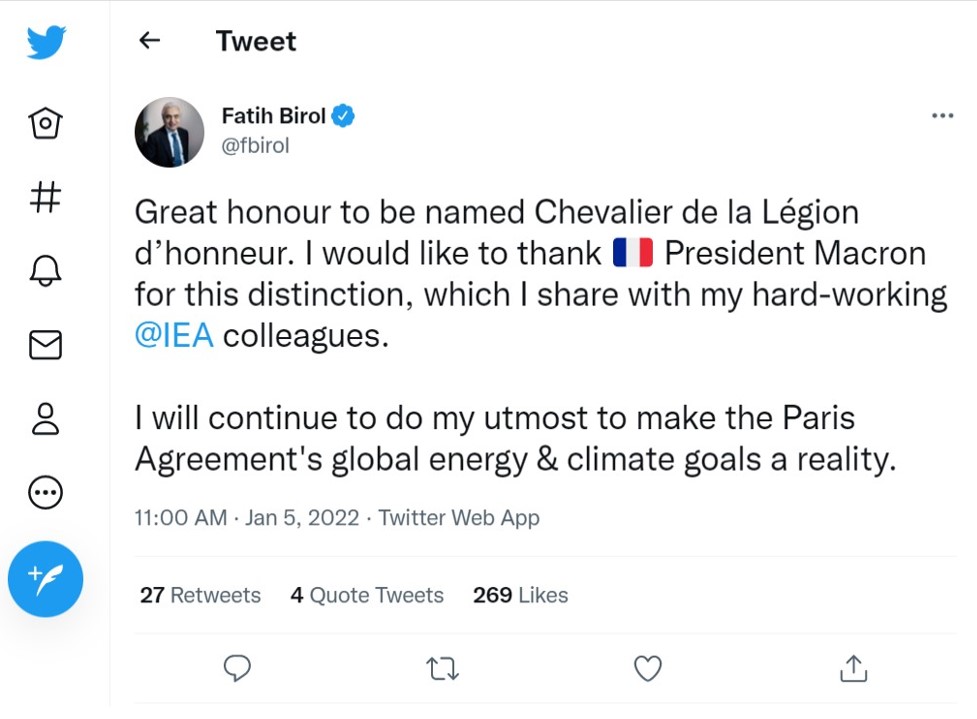Click the Twitter Web App source link
The width and height of the screenshot is (977, 719).
[x=459, y=518]
